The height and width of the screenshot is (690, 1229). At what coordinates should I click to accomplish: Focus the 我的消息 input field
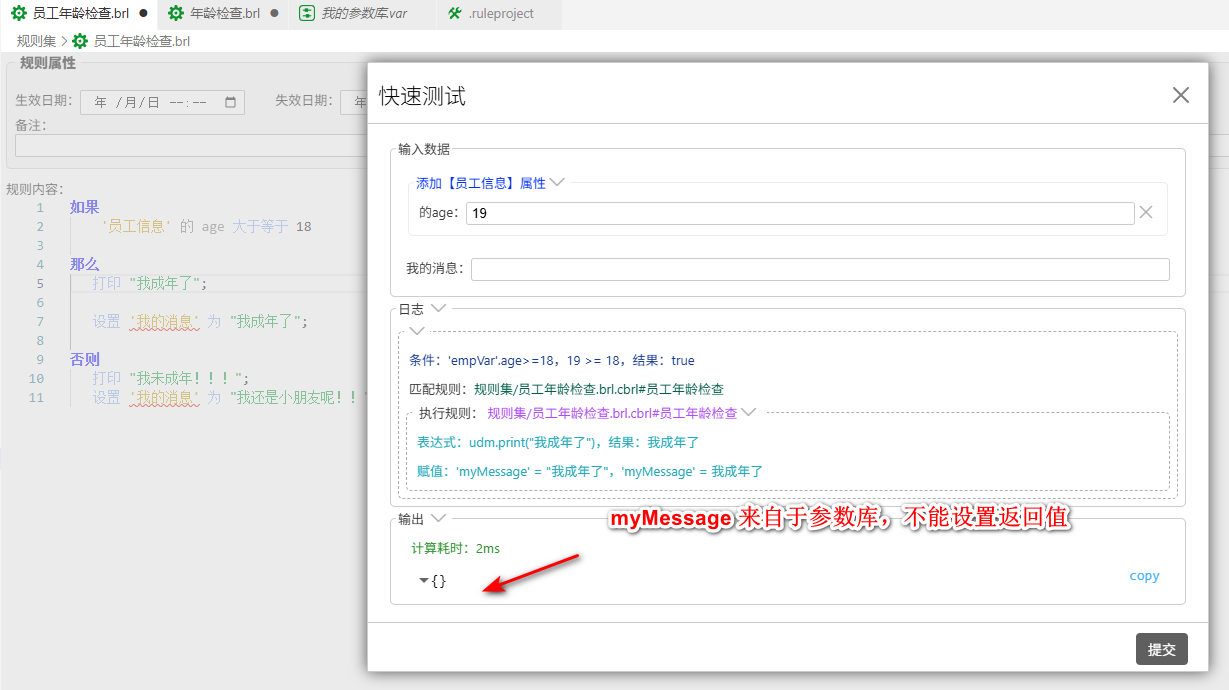819,269
